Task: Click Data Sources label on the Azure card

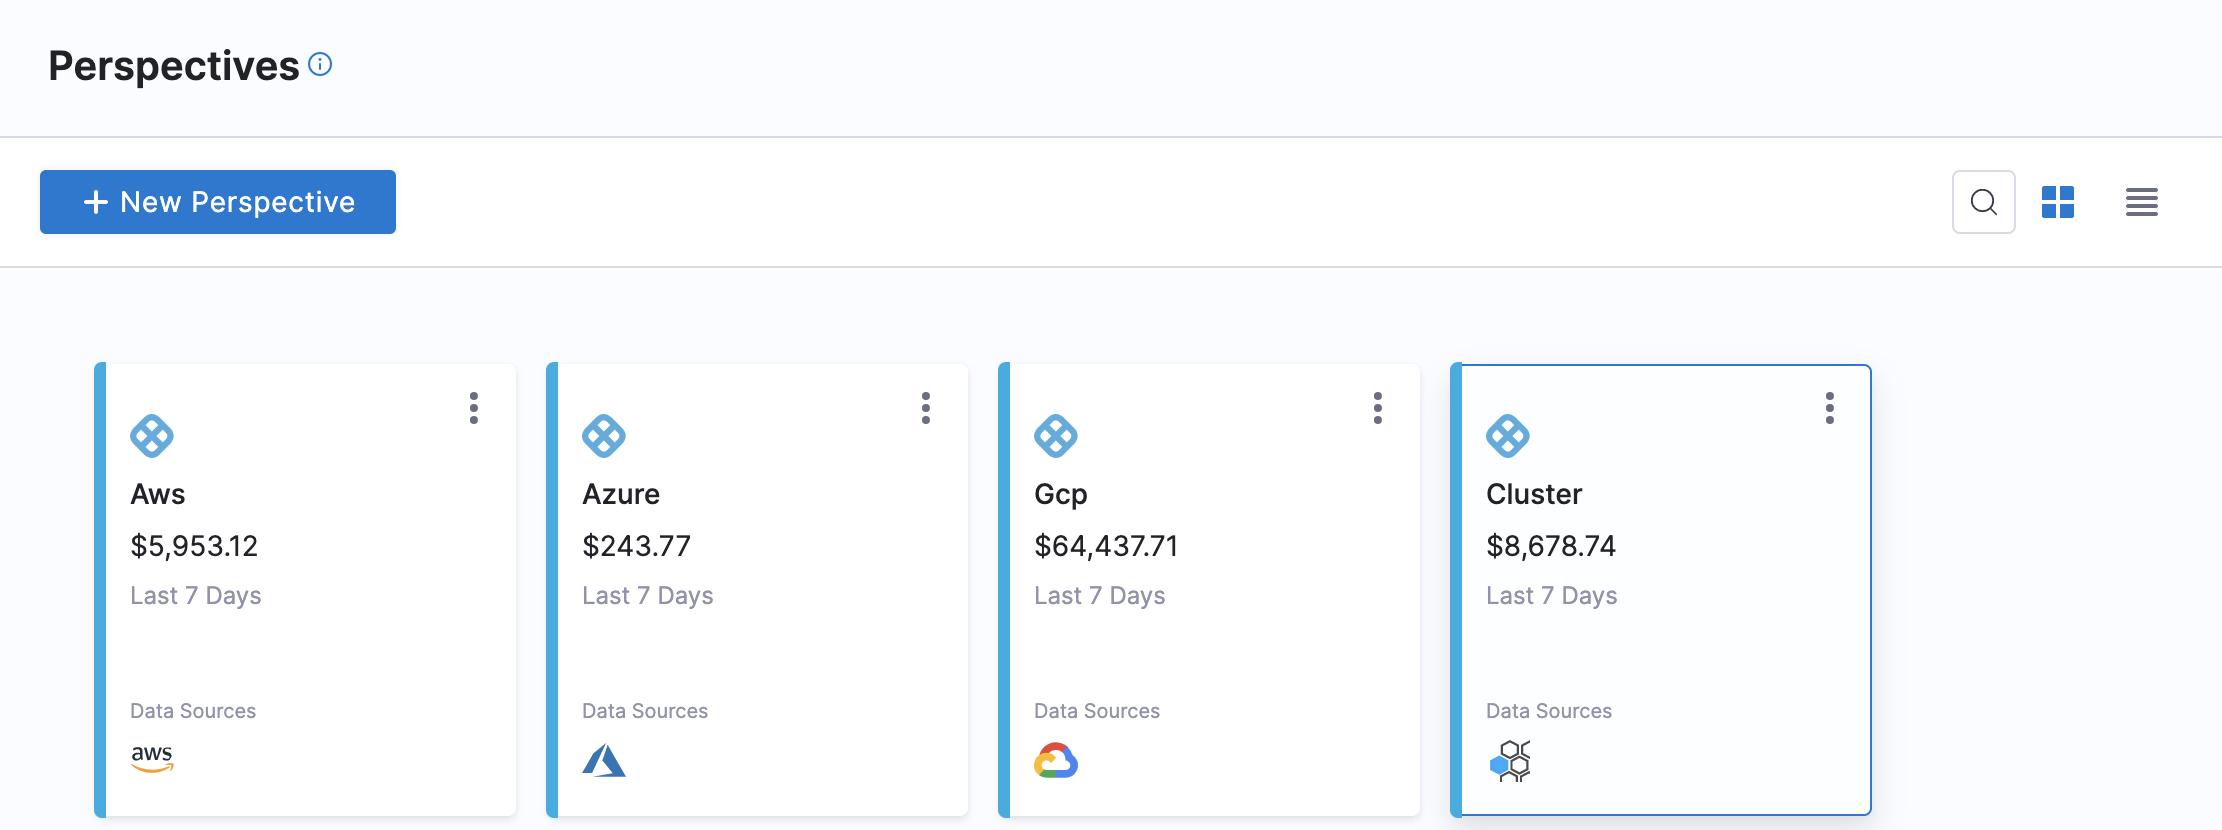Action: pos(645,711)
